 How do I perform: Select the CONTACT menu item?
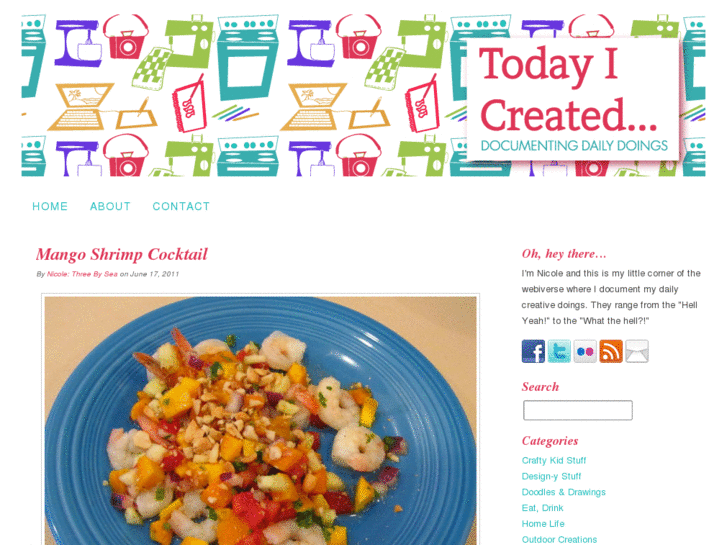181,206
